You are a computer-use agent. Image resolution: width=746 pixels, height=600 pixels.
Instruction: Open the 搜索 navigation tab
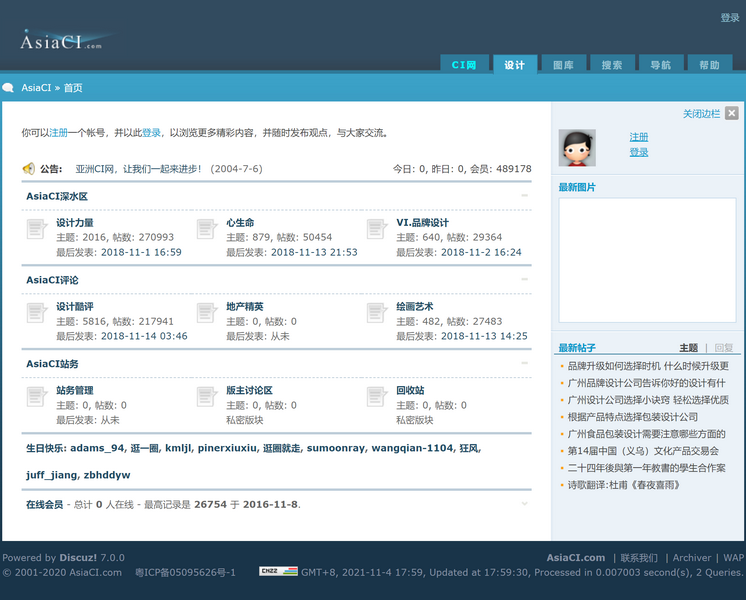(x=611, y=65)
